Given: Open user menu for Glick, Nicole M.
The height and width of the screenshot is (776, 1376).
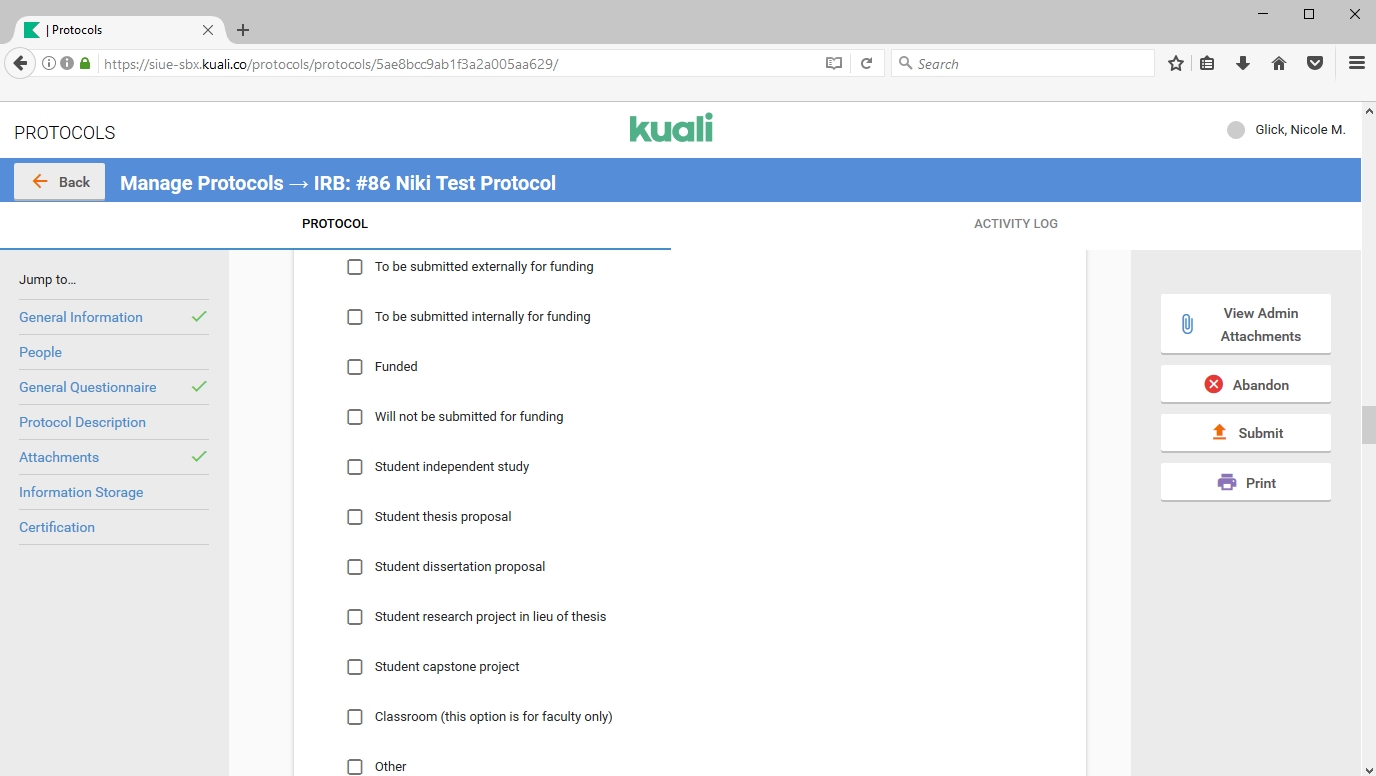Looking at the screenshot, I should pyautogui.click(x=1286, y=130).
